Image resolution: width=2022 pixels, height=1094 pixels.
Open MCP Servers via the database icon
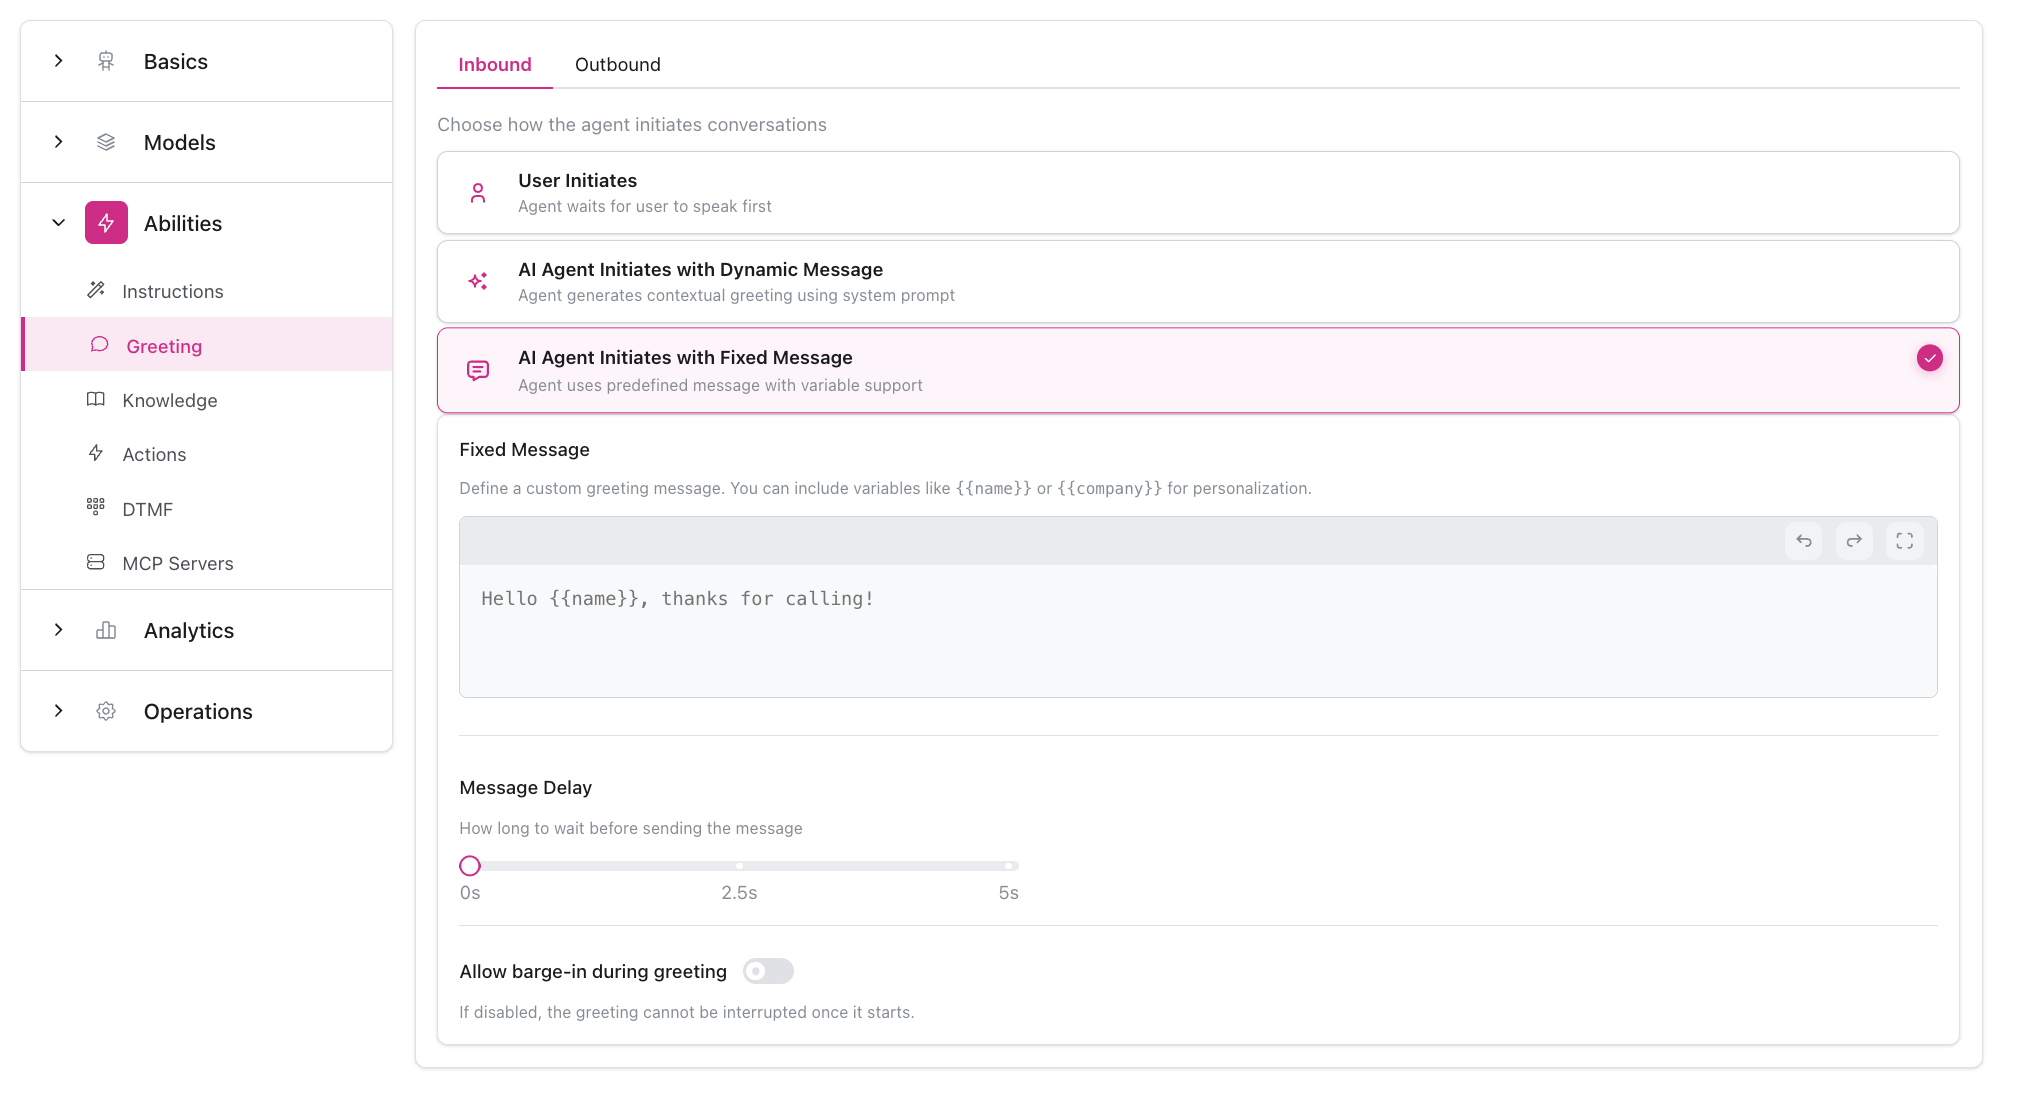click(96, 562)
